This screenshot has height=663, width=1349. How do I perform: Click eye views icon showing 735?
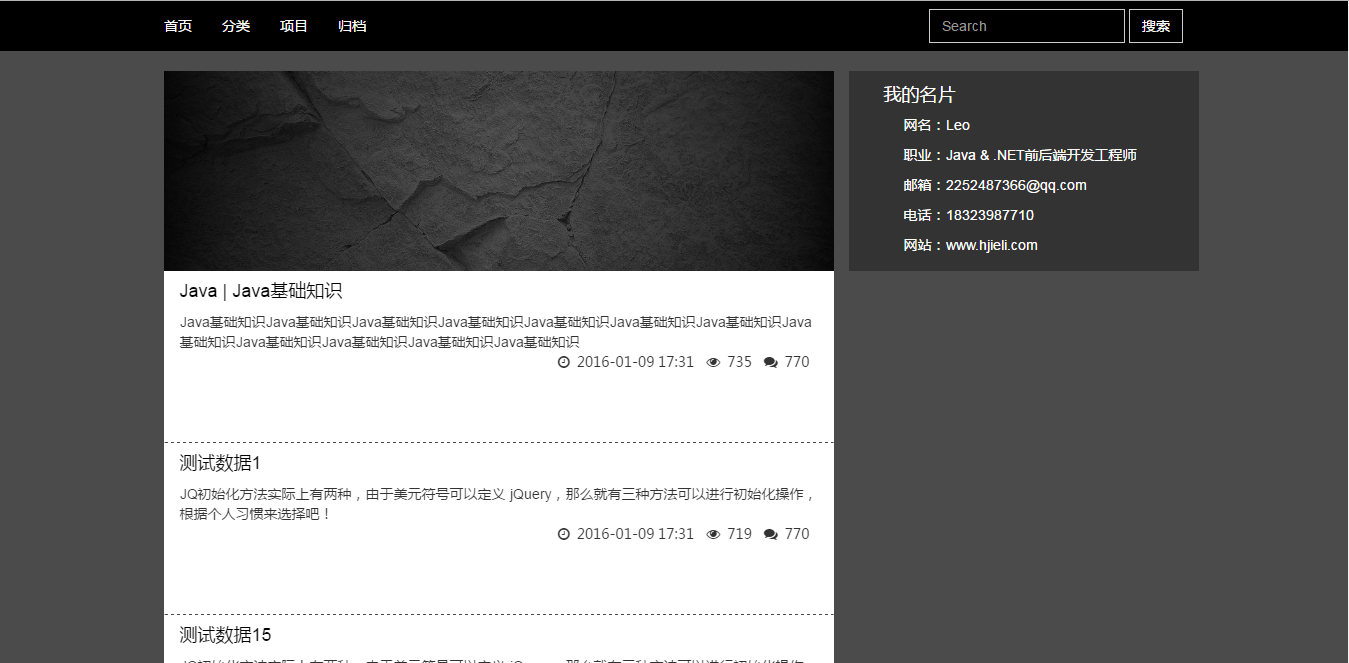[713, 362]
